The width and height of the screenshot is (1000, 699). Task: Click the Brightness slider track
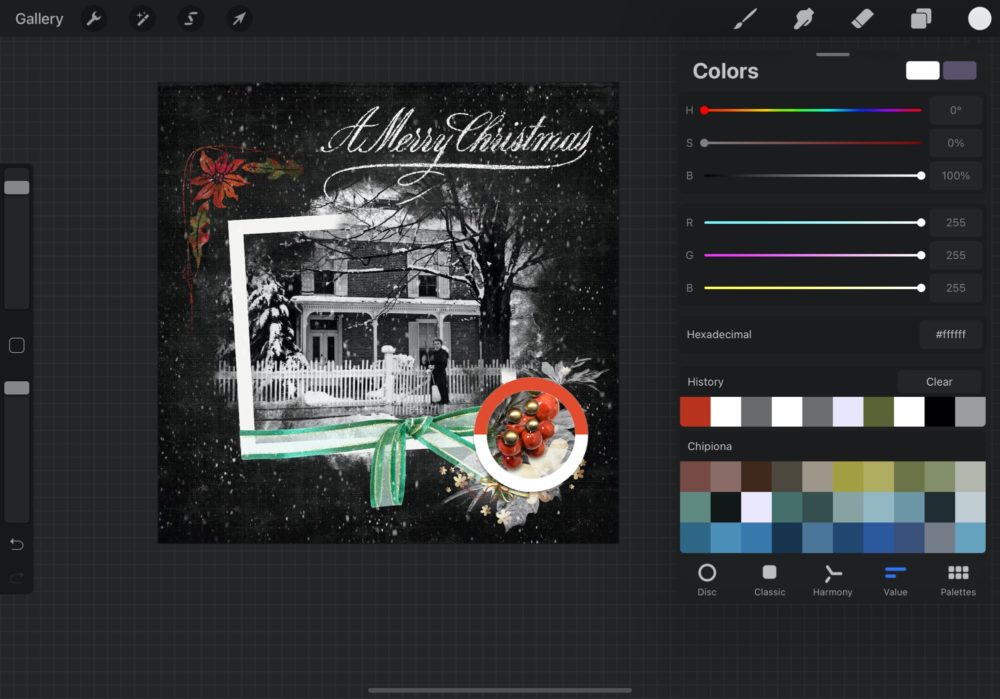click(812, 175)
